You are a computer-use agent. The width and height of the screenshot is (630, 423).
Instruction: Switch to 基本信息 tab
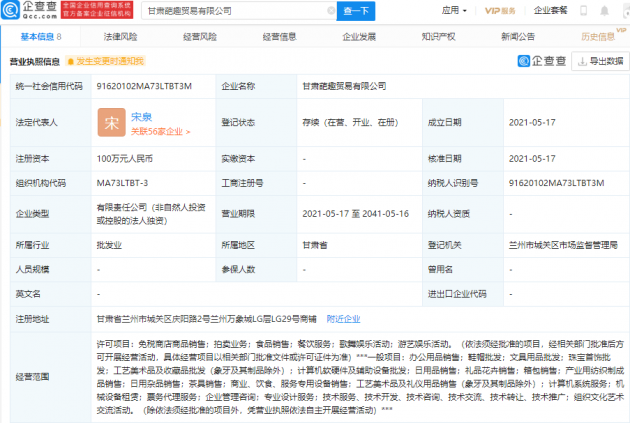41,37
